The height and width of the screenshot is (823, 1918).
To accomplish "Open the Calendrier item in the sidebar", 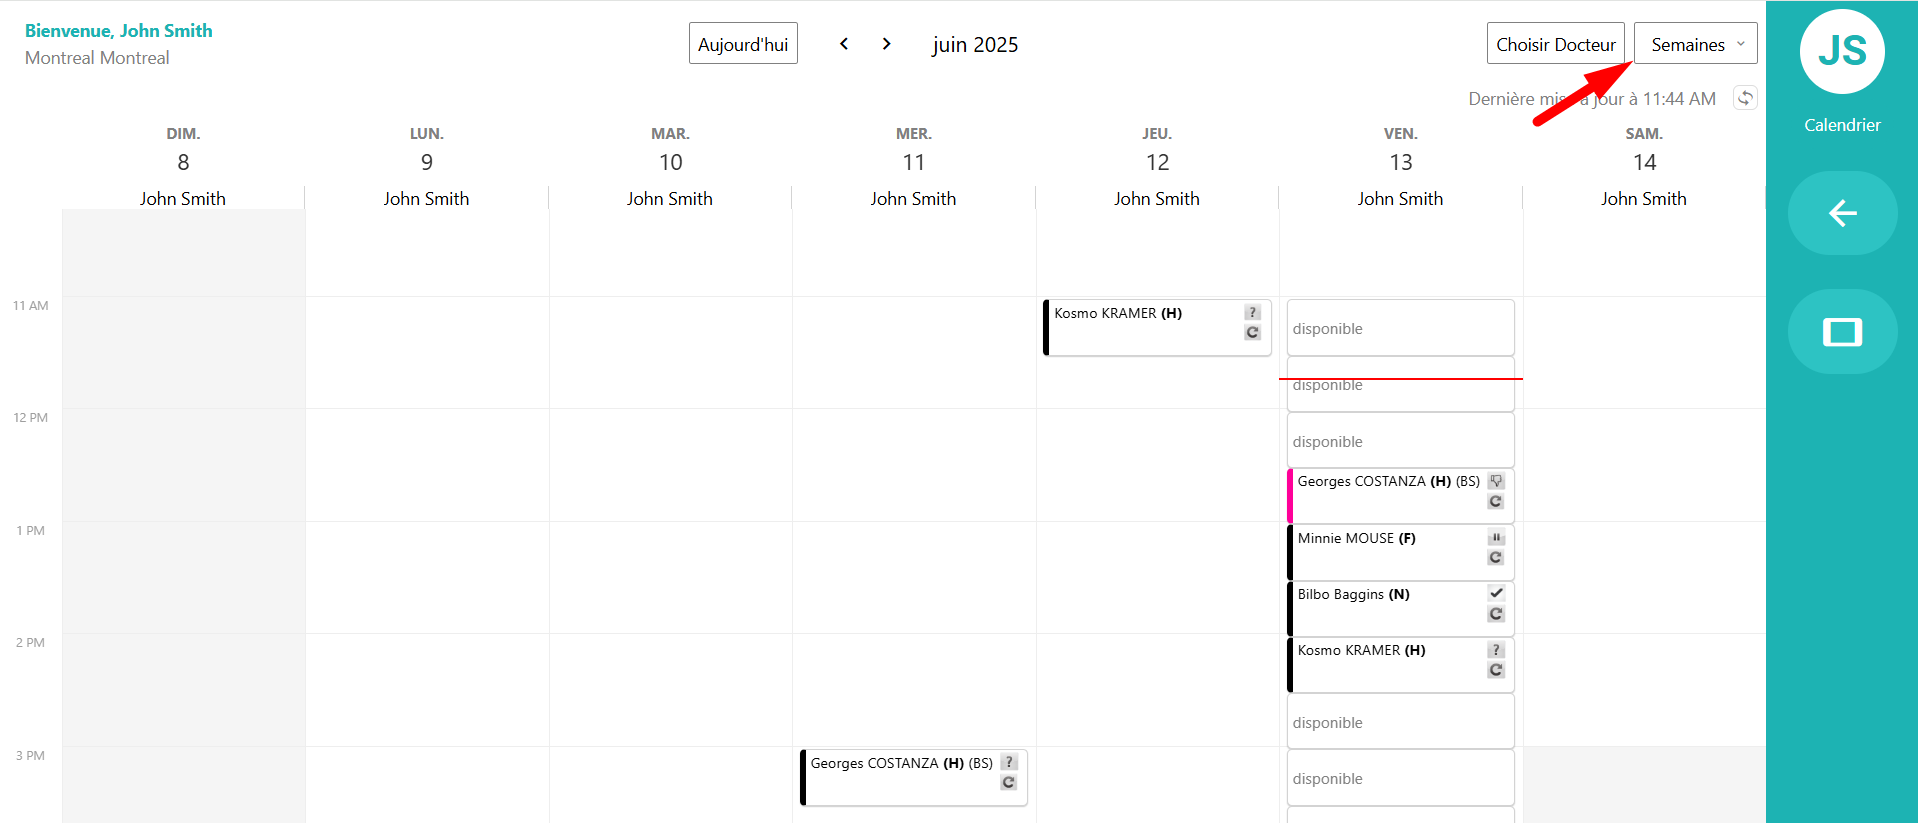I will [1841, 124].
